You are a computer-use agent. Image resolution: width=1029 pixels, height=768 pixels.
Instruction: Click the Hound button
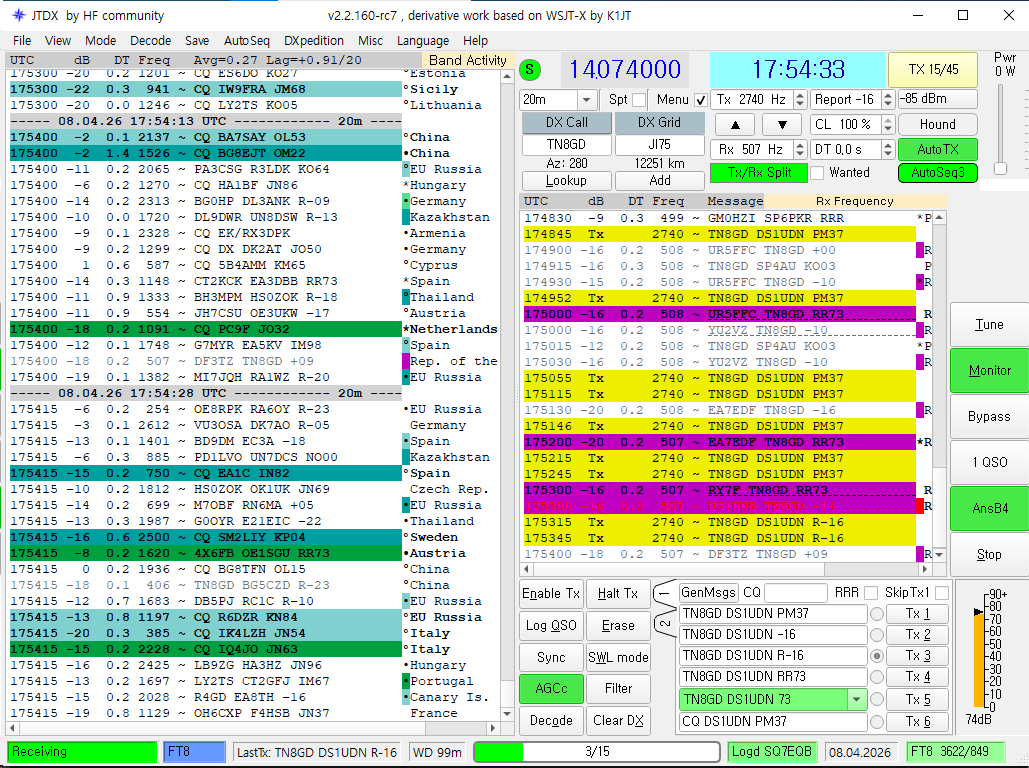[938, 125]
